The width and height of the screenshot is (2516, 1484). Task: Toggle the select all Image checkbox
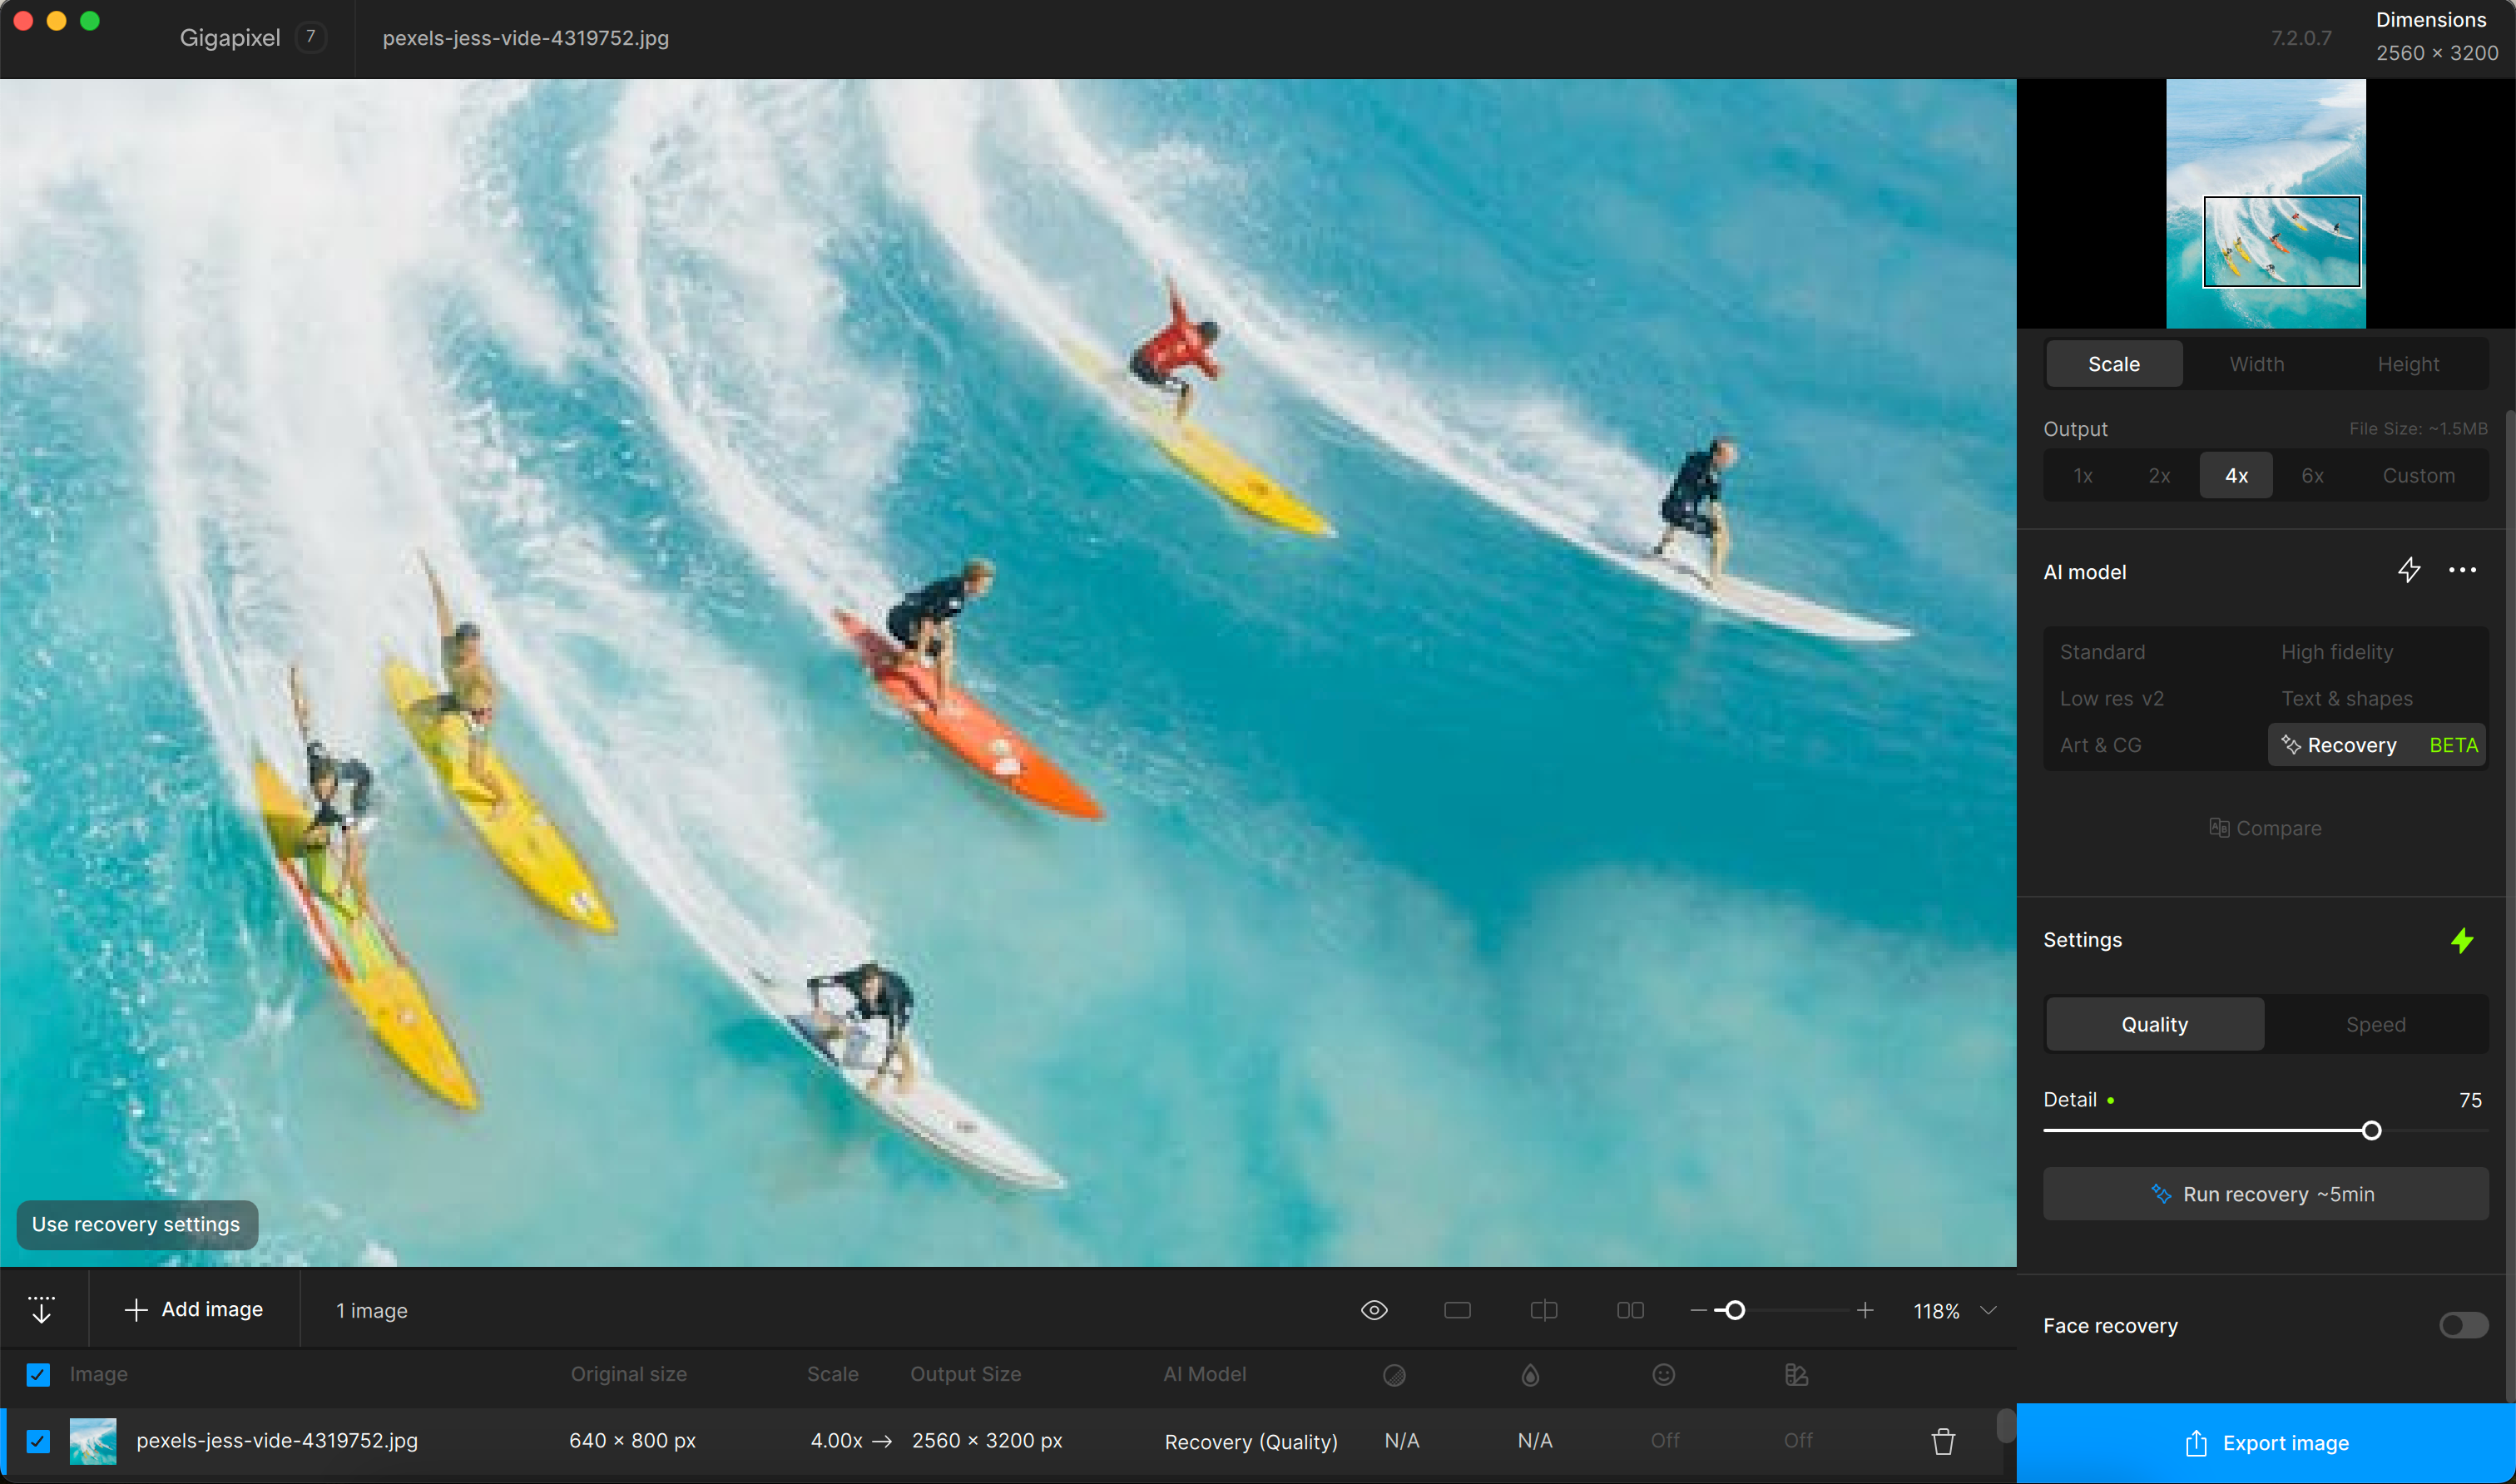[x=38, y=1375]
